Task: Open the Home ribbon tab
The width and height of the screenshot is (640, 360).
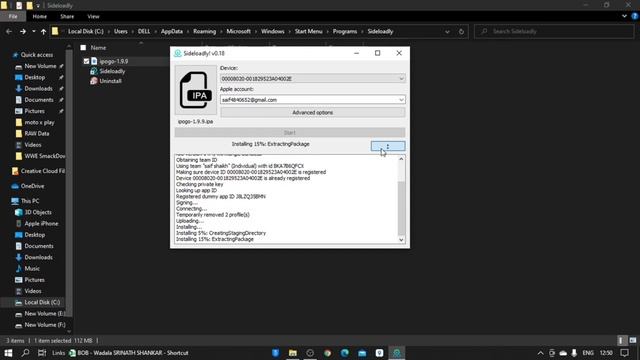Action: [40, 16]
